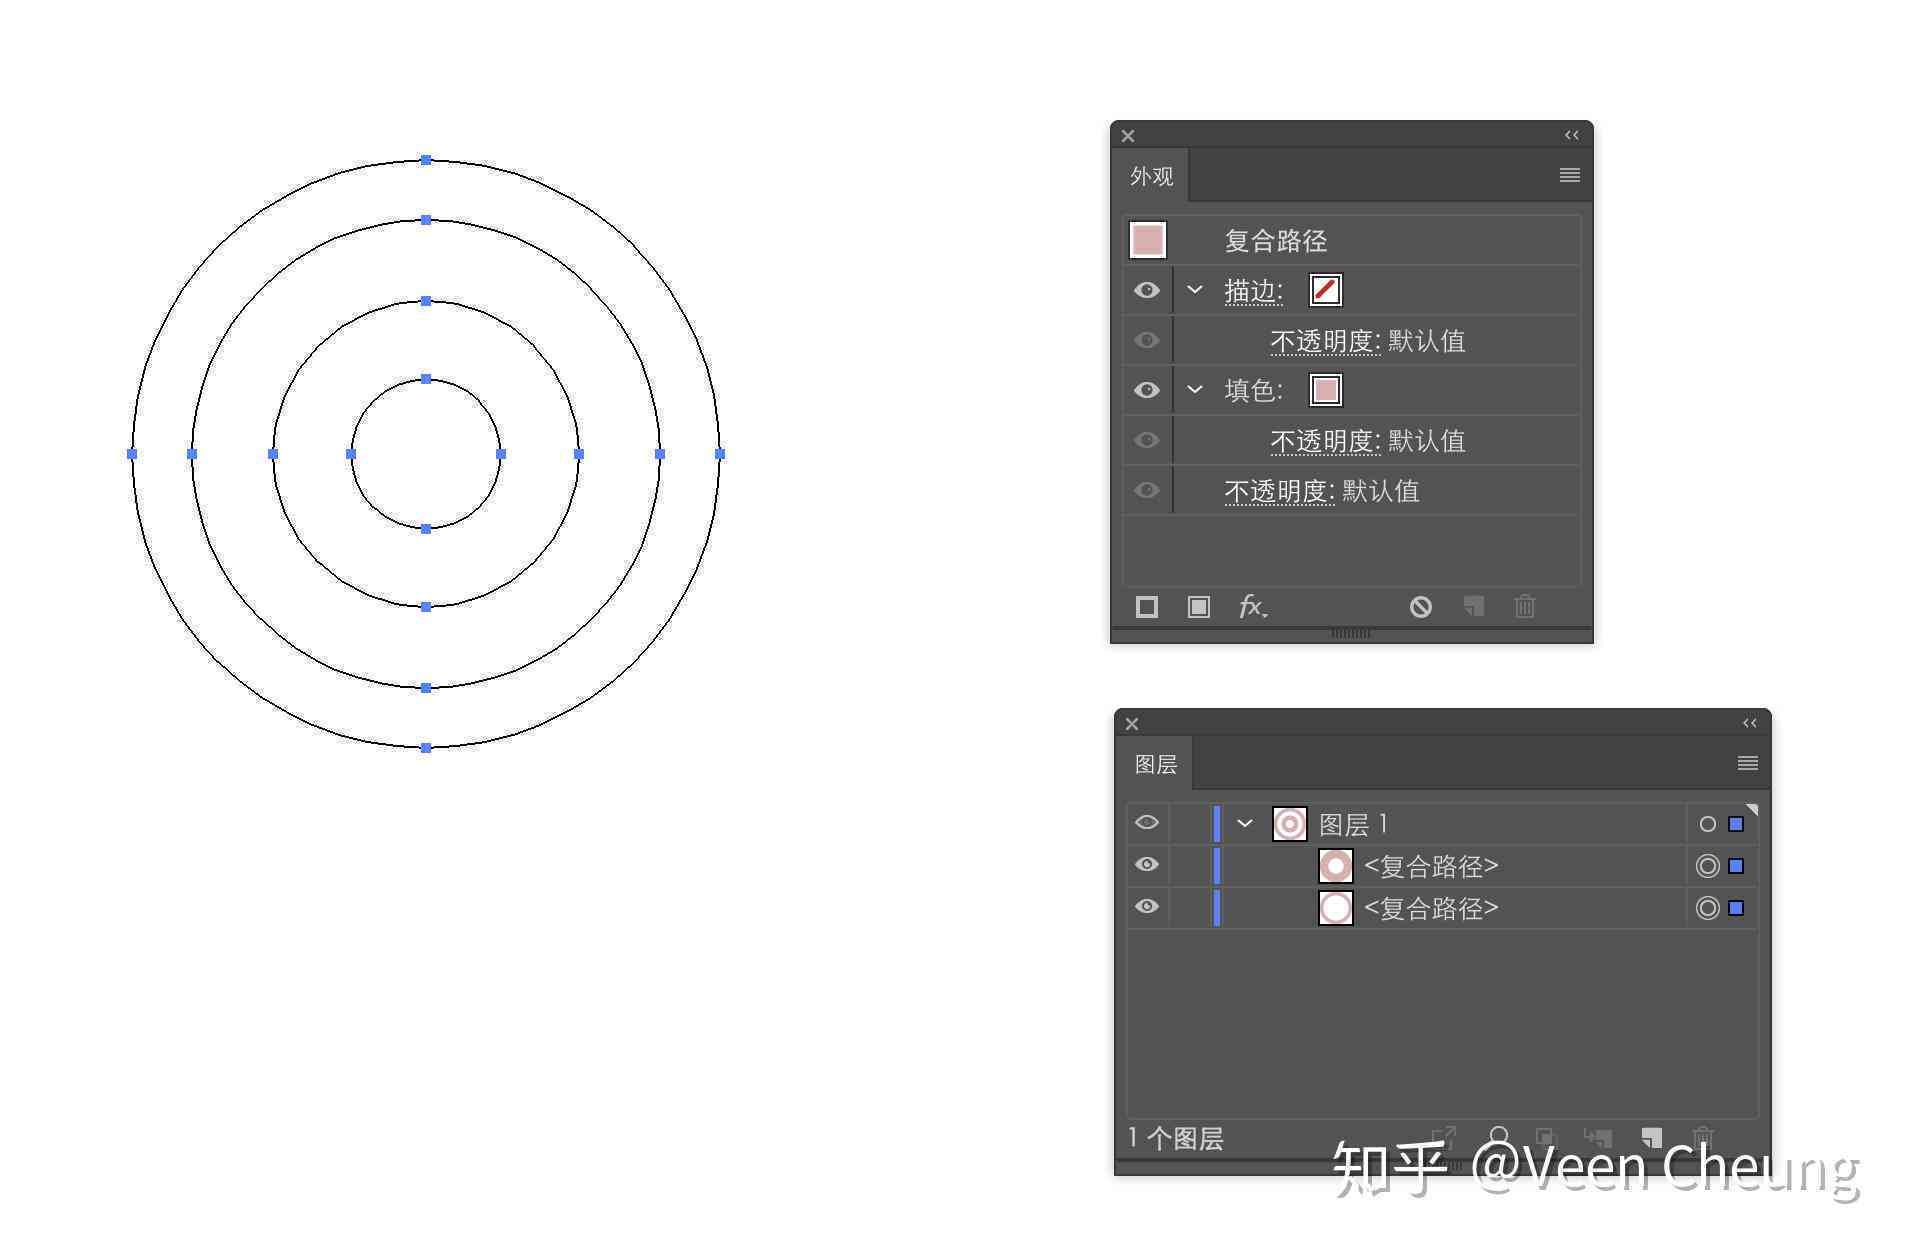This screenshot has width=1908, height=1256.
Task: Click the top anchor point of innermost circle
Action: (x=426, y=379)
